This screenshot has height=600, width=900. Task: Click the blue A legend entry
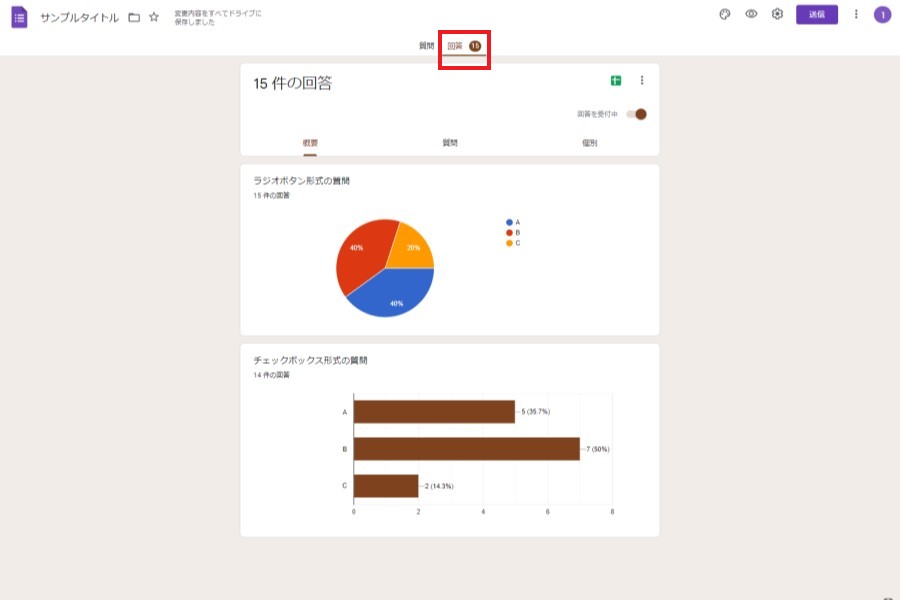(514, 222)
